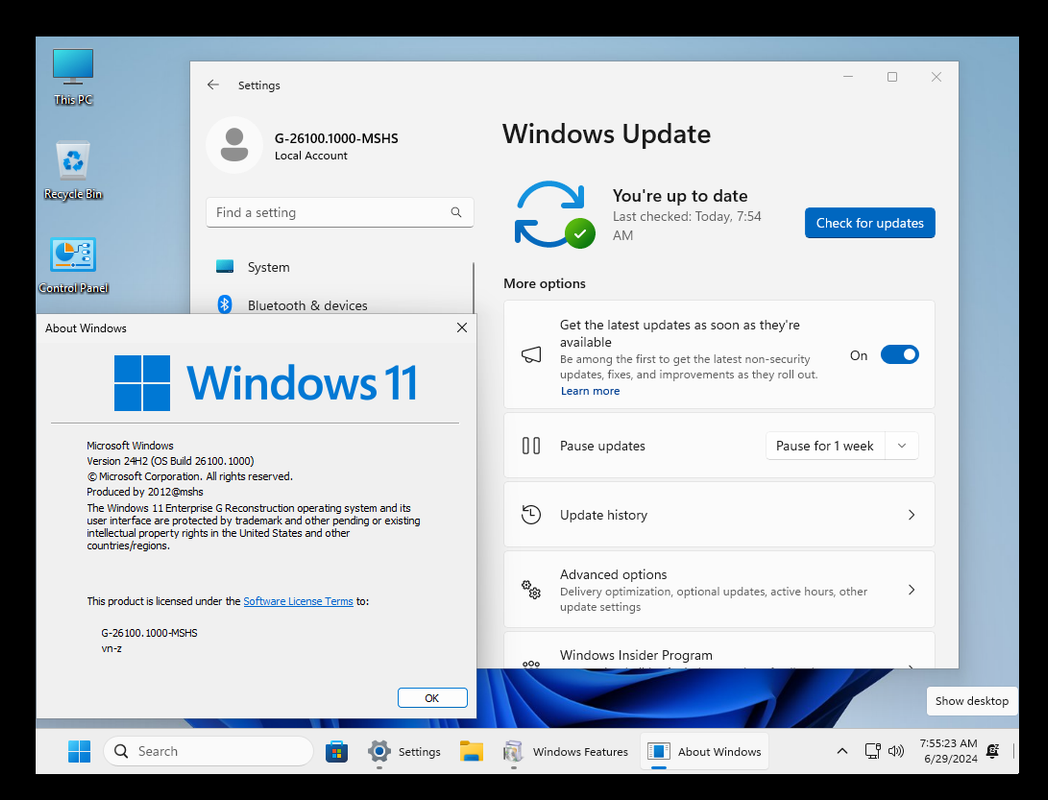Click the pause icon beside Pause updates
Viewport: 1048px width, 800px height.
[x=531, y=446]
